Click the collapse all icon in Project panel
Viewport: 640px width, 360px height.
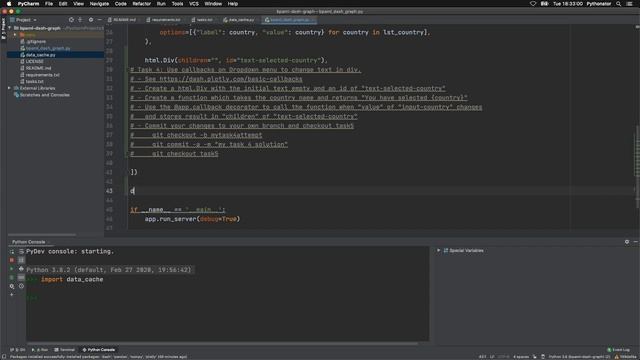[x=80, y=20]
